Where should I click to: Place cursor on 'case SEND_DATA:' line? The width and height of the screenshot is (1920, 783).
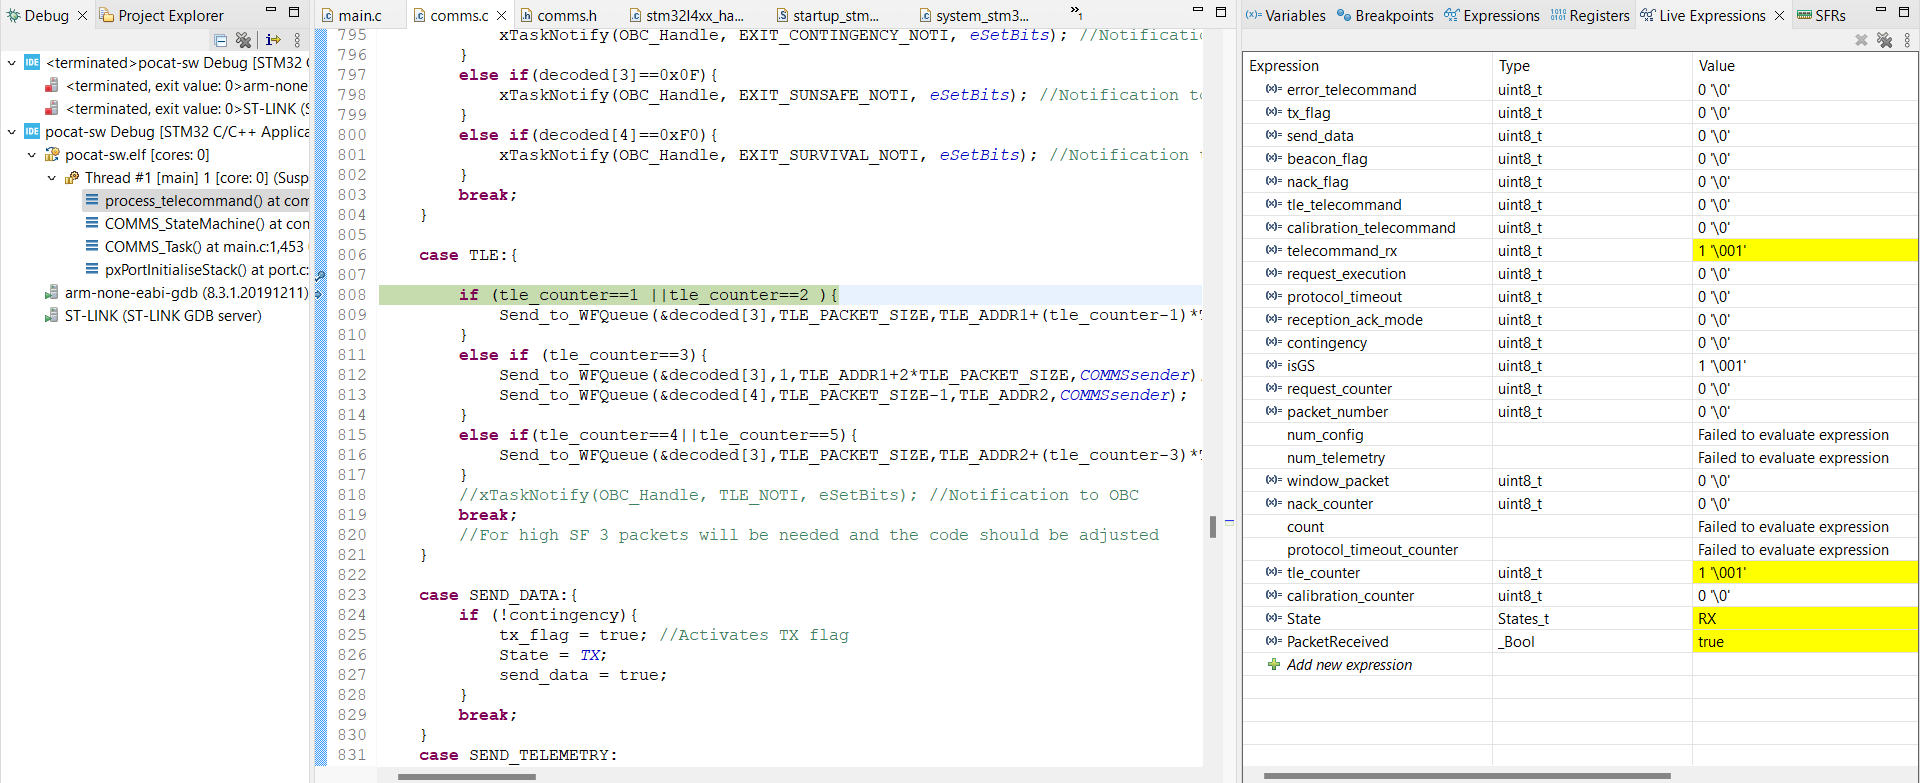(x=498, y=595)
